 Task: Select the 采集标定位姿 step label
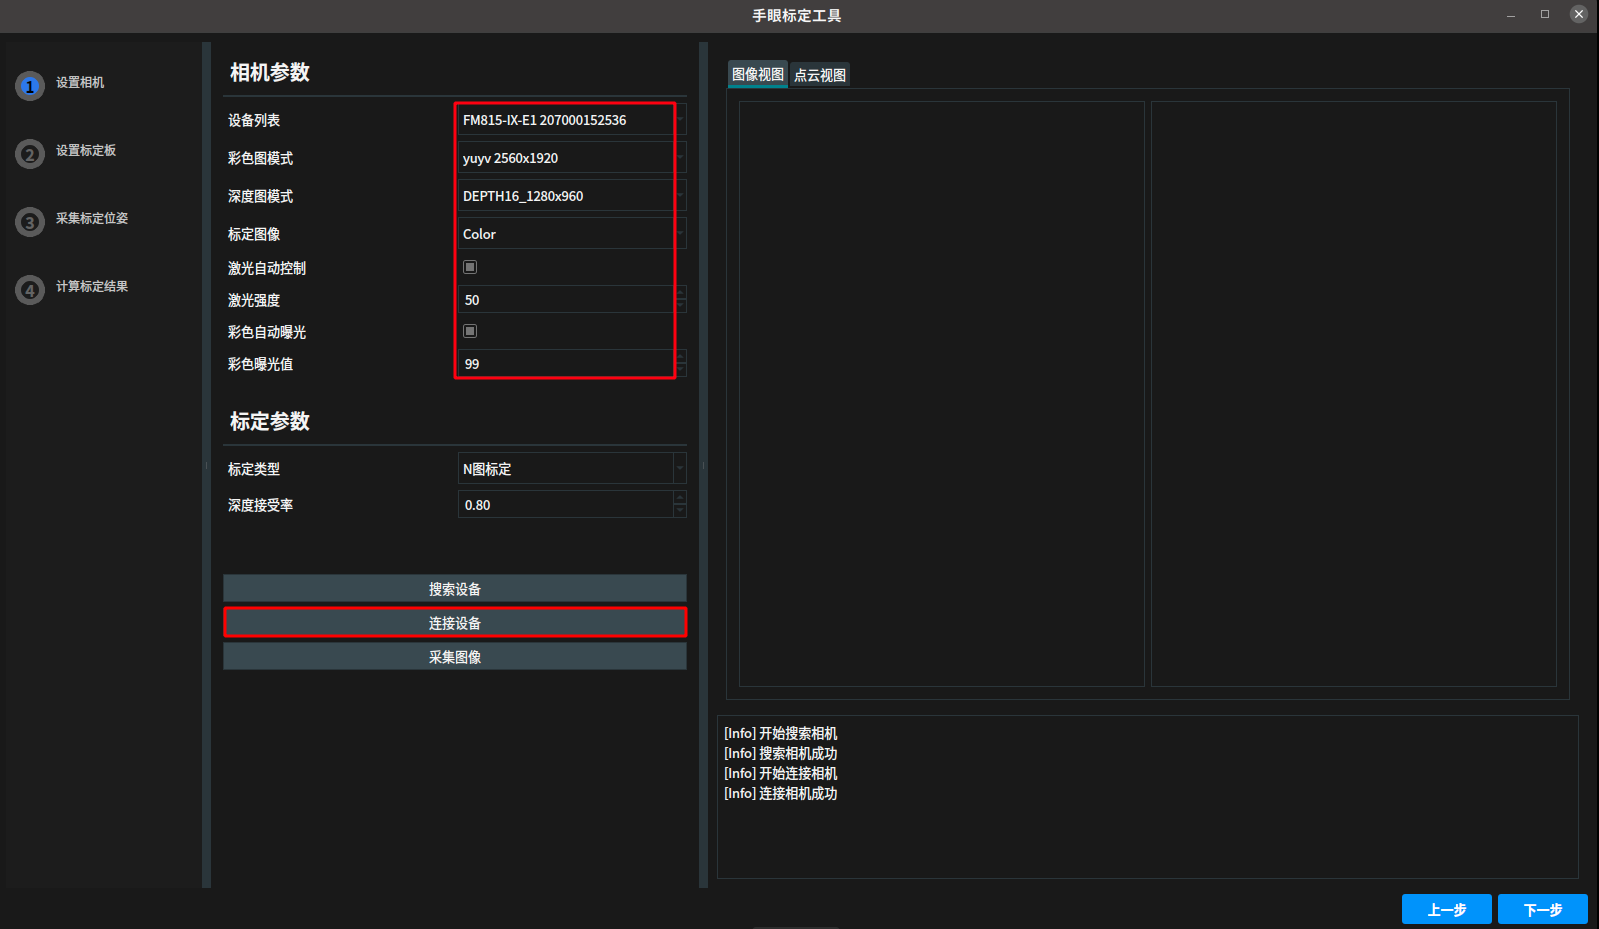point(92,218)
